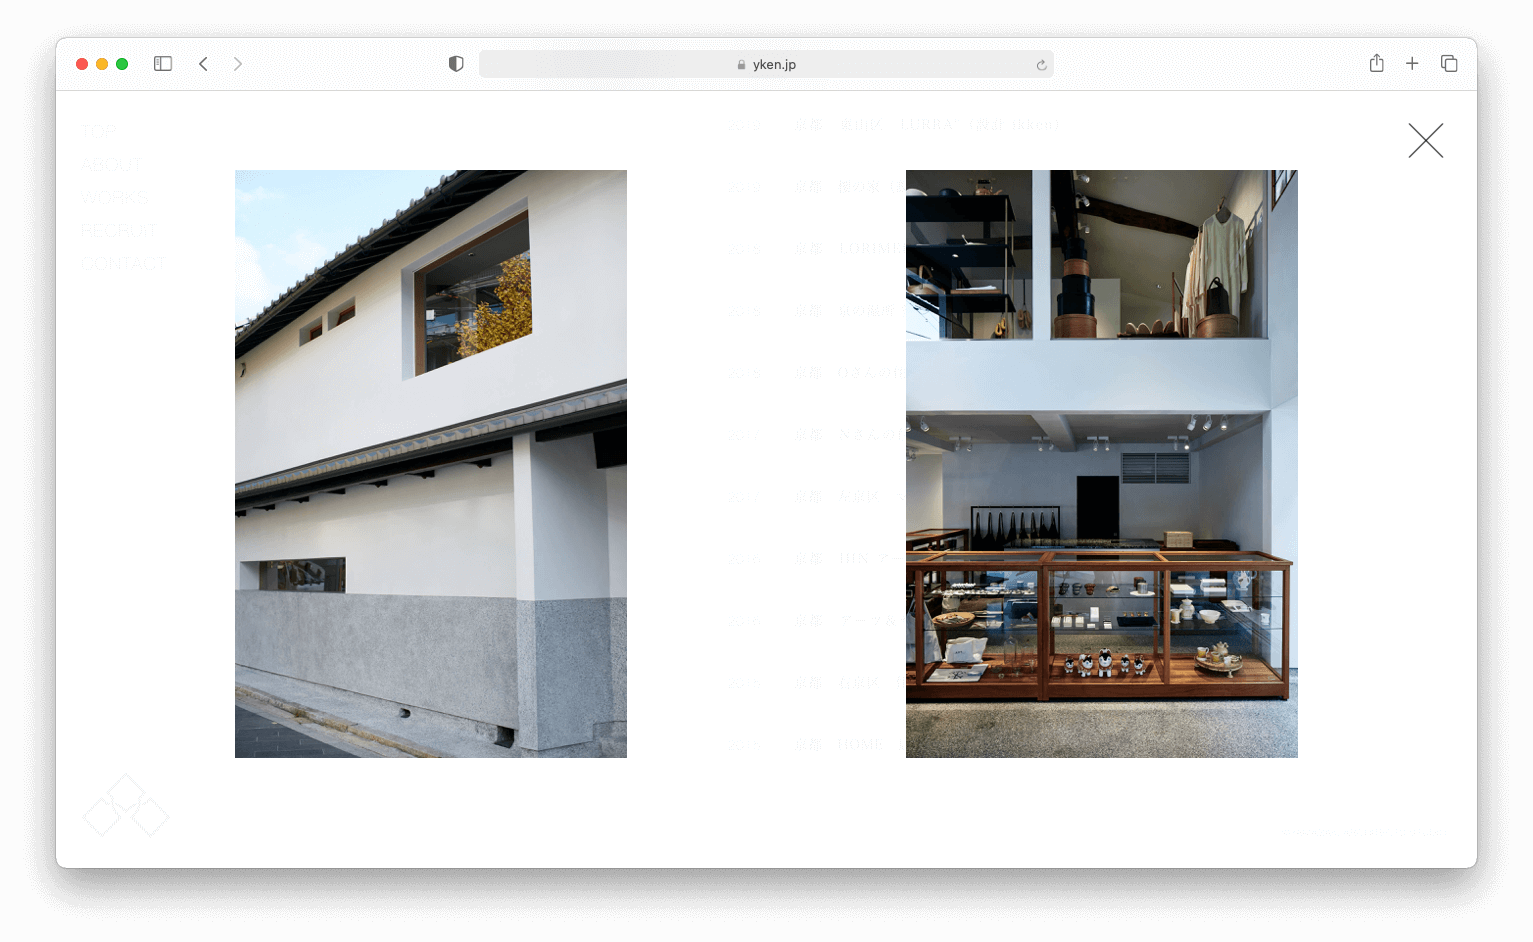The width and height of the screenshot is (1533, 942).
Task: Open the ABOUT menu item
Action: click(112, 164)
